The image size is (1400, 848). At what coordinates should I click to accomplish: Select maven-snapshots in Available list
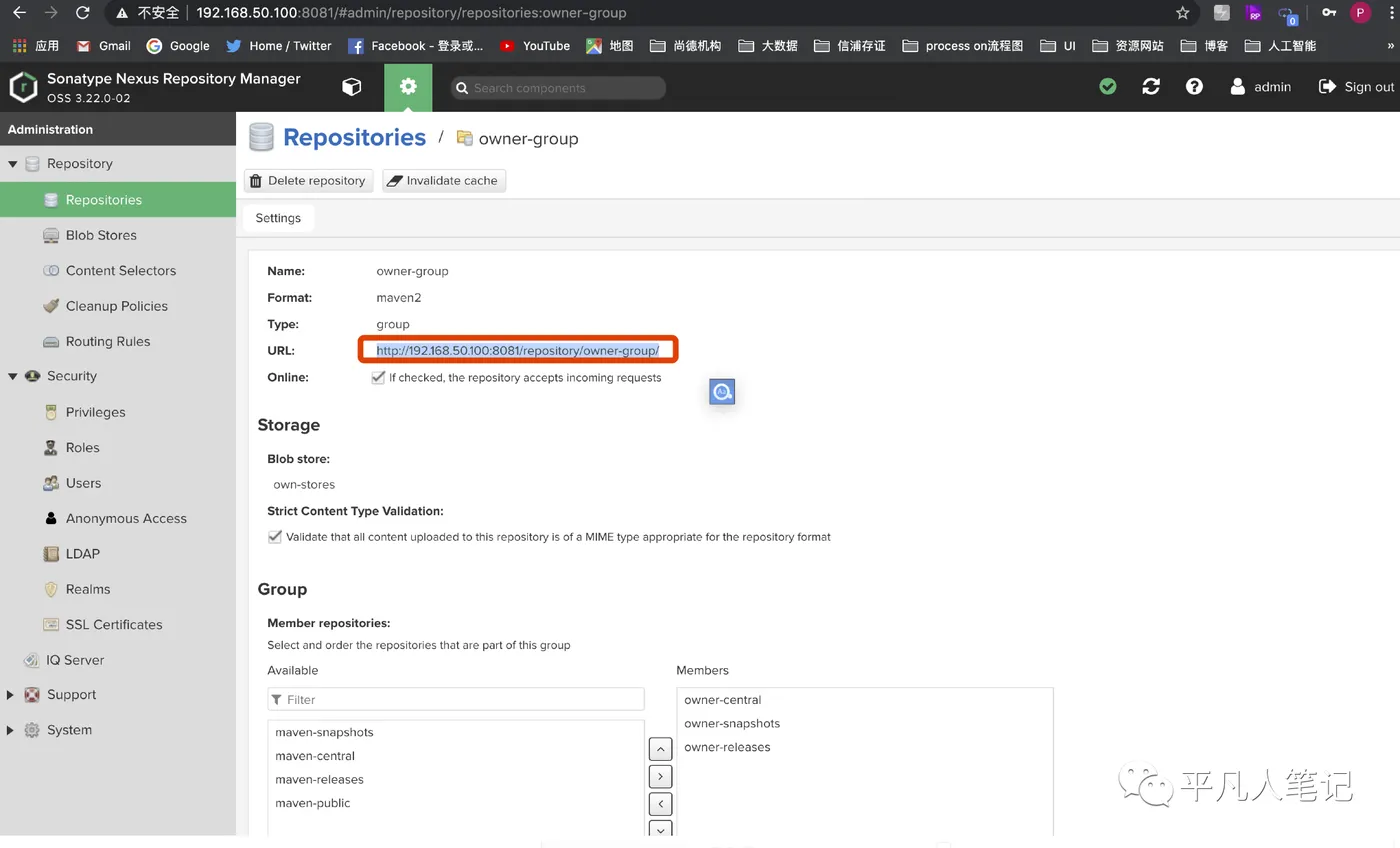[456, 733]
